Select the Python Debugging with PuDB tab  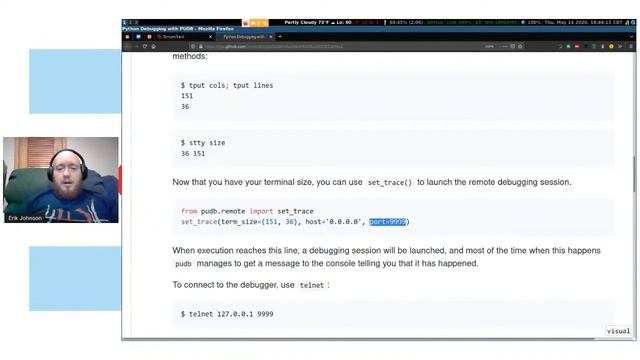coord(245,37)
